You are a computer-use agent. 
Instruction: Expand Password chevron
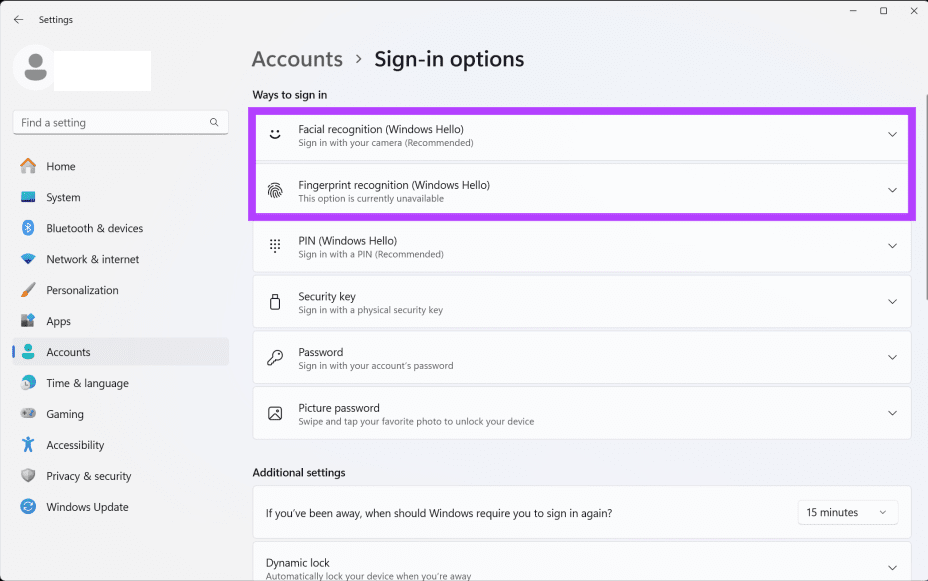892,357
